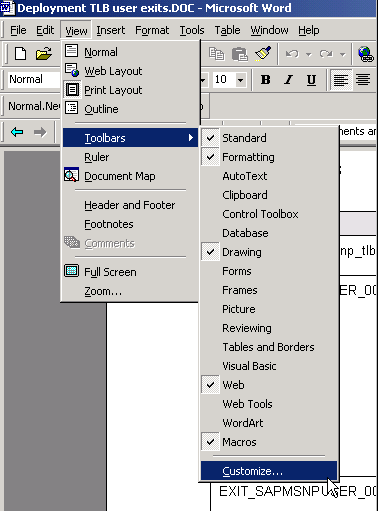Open the Redo history dropdown arrow

pyautogui.click(x=342, y=54)
